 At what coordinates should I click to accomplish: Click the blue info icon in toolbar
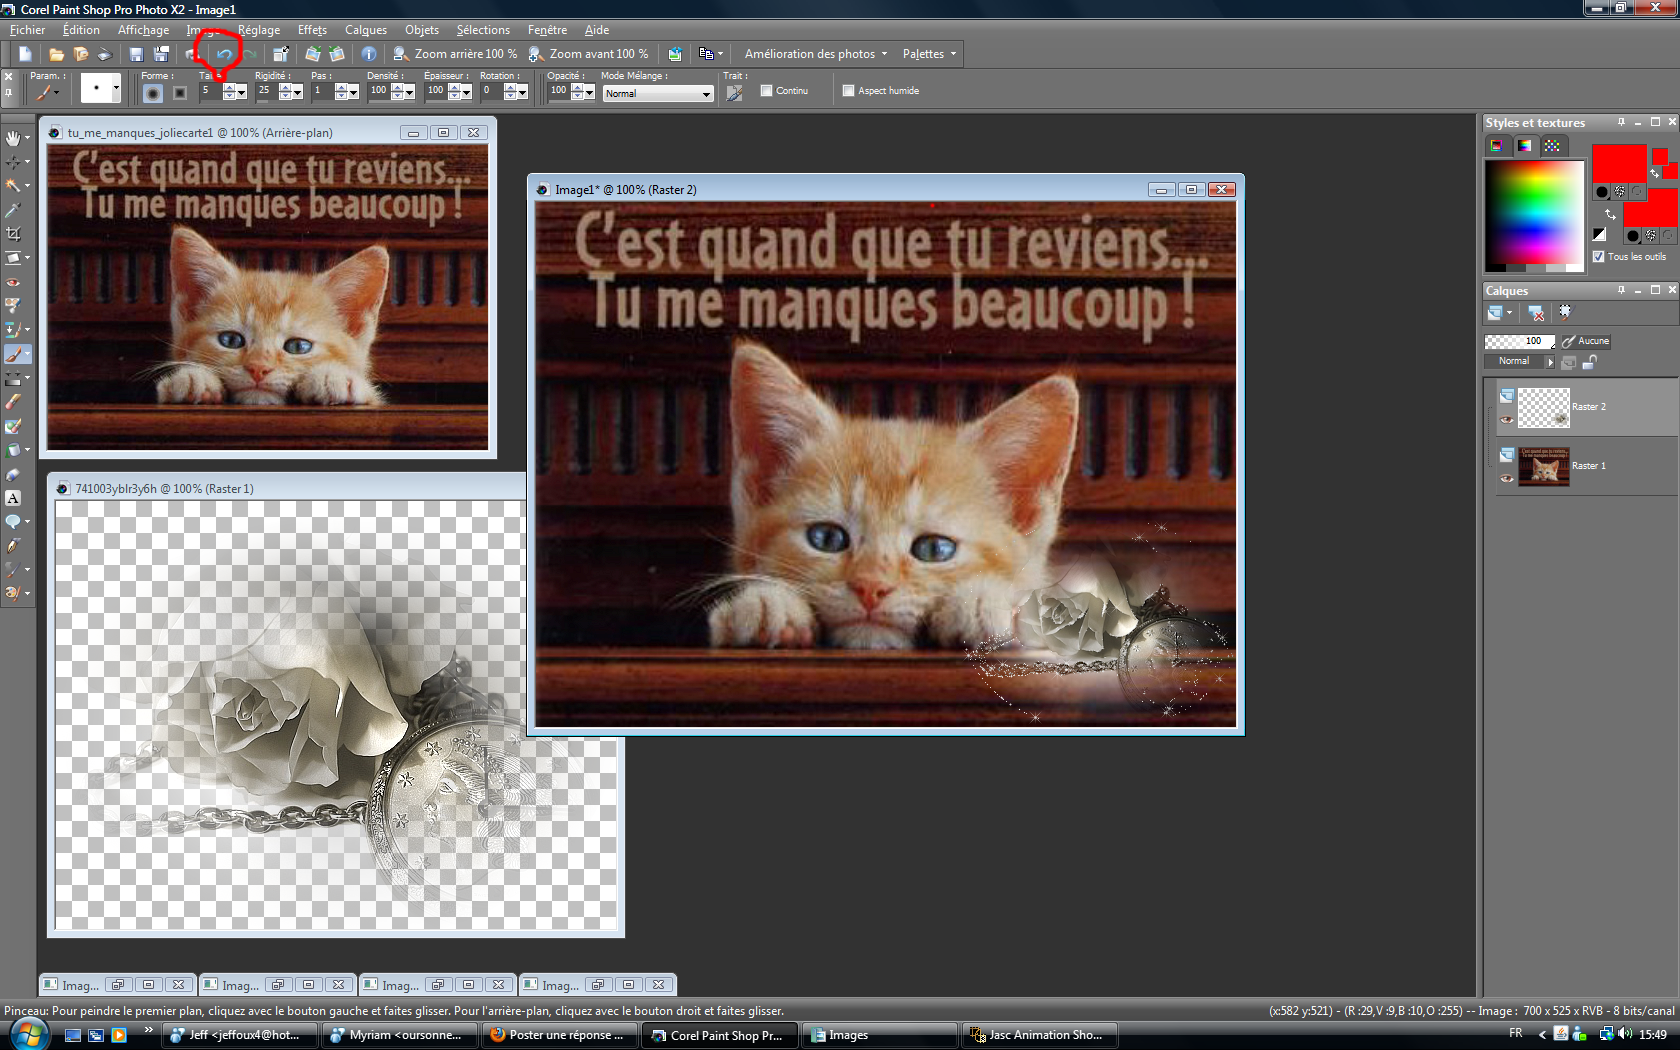(369, 54)
